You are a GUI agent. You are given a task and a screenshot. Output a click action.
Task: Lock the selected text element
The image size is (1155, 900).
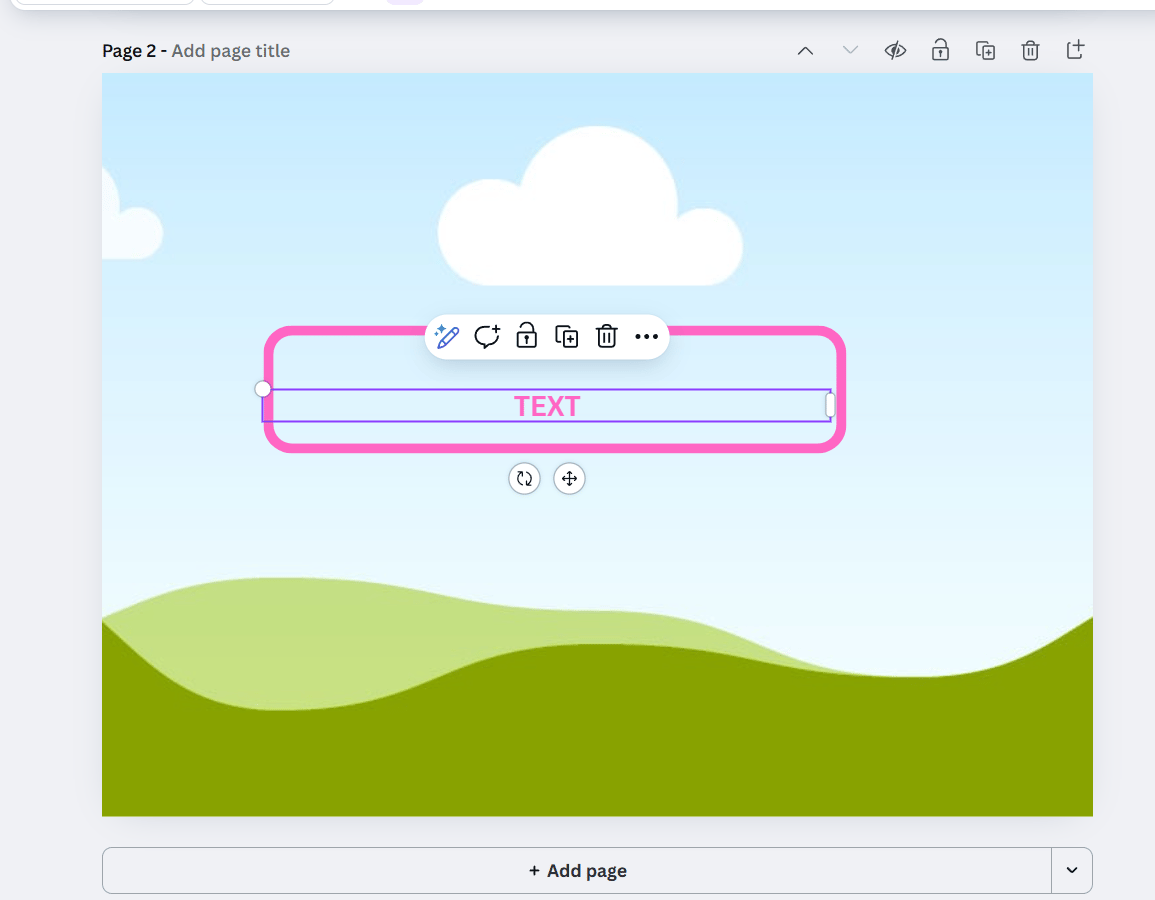point(526,336)
